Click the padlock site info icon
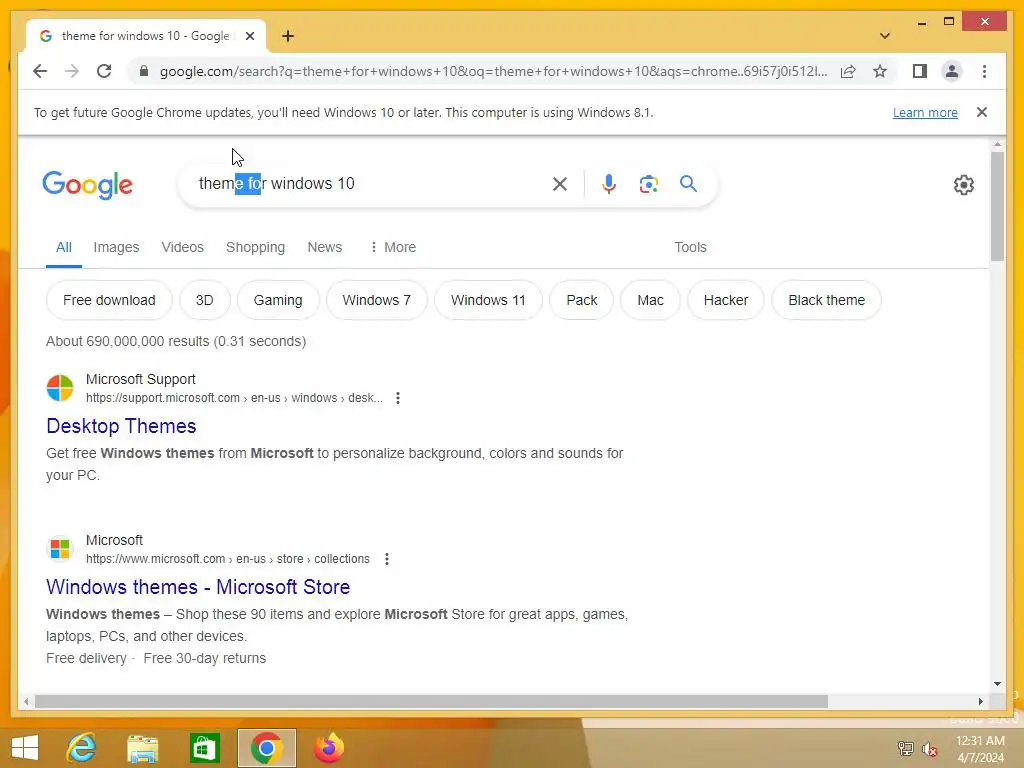This screenshot has height=768, width=1024. pos(144,71)
